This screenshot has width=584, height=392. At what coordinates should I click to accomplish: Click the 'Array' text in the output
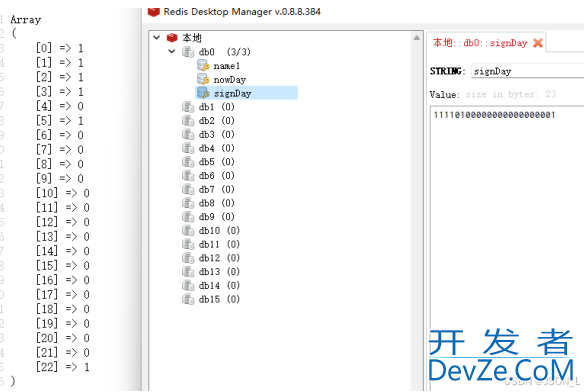coord(26,19)
